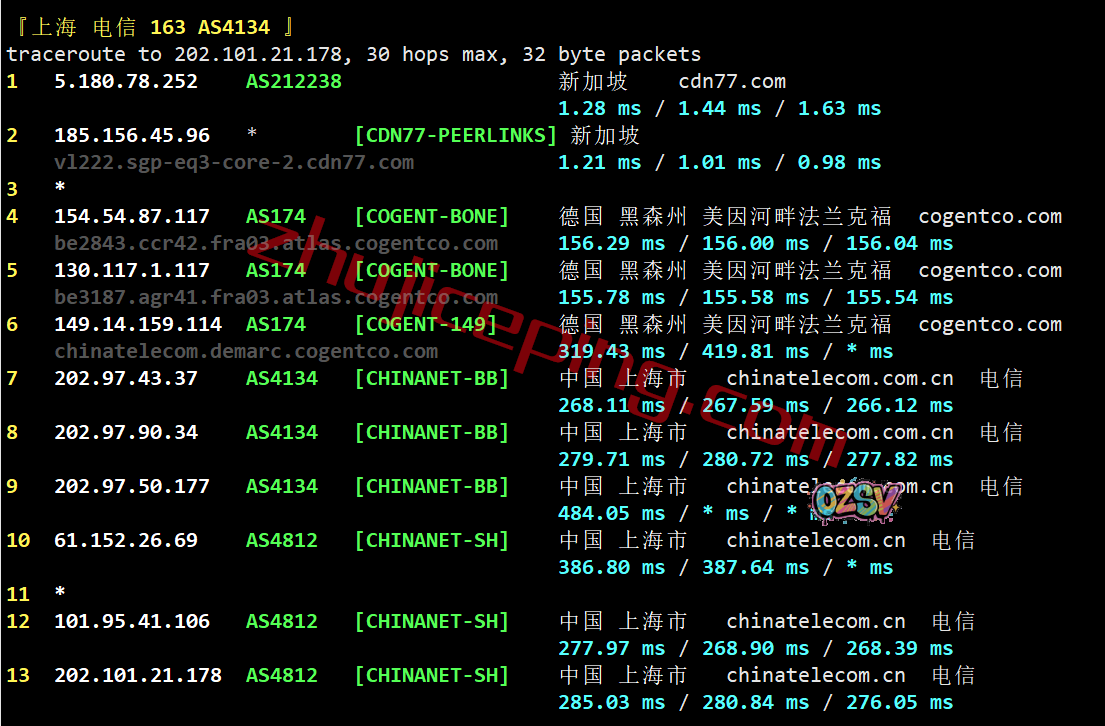
Task: Click the [CDN77-PEERLINKS] network tag
Action: pos(456,135)
